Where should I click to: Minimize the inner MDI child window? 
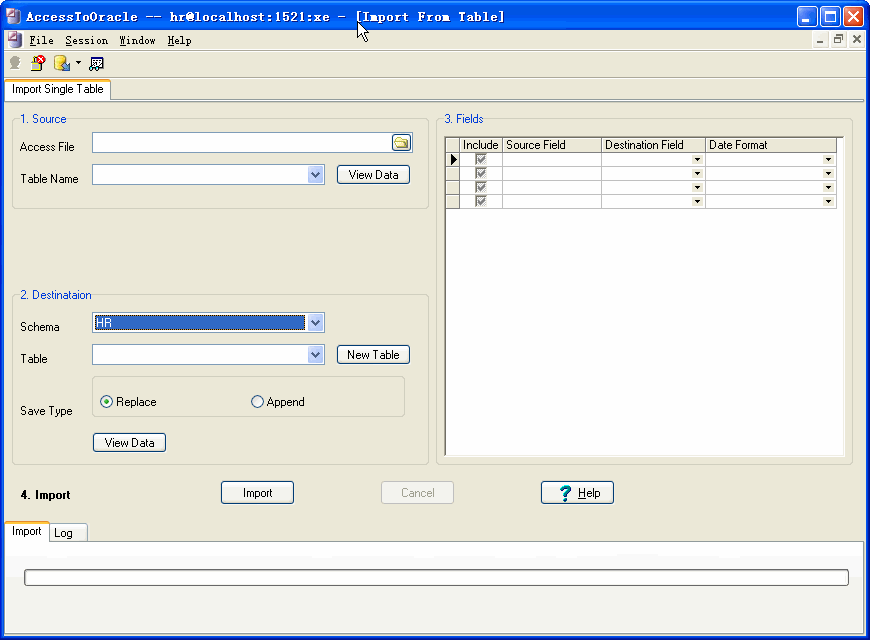click(x=820, y=40)
